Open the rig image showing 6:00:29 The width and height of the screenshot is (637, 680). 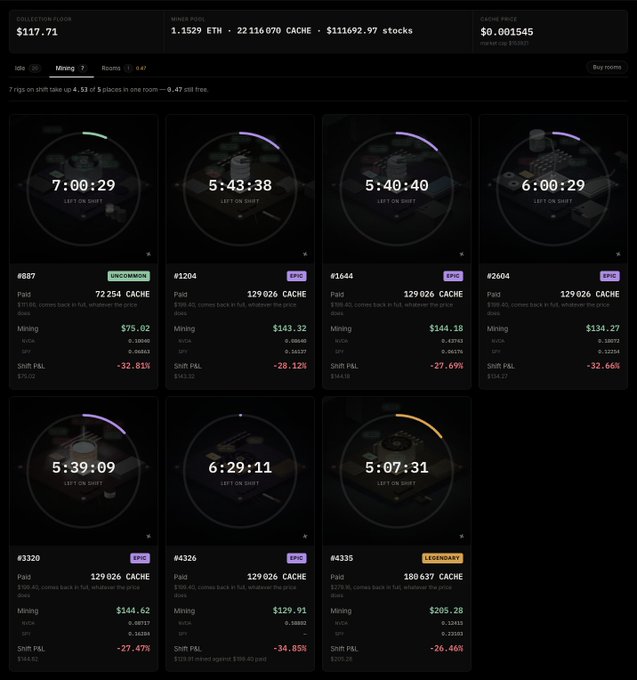(553, 189)
